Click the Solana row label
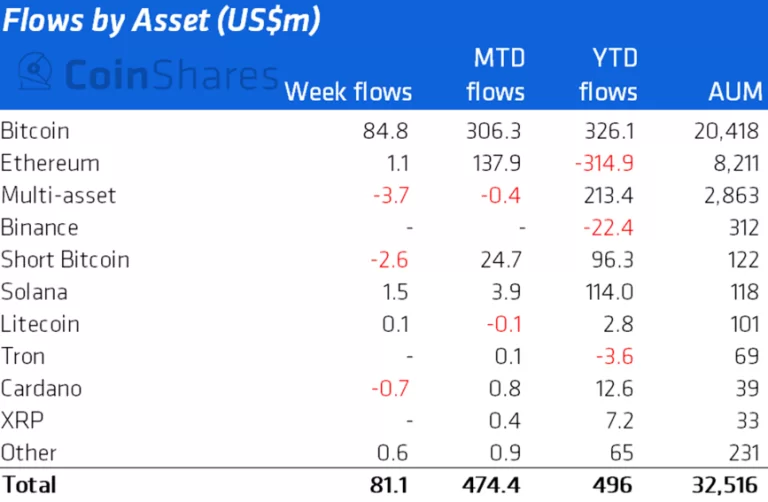Image resolution: width=768 pixels, height=502 pixels. click(34, 291)
